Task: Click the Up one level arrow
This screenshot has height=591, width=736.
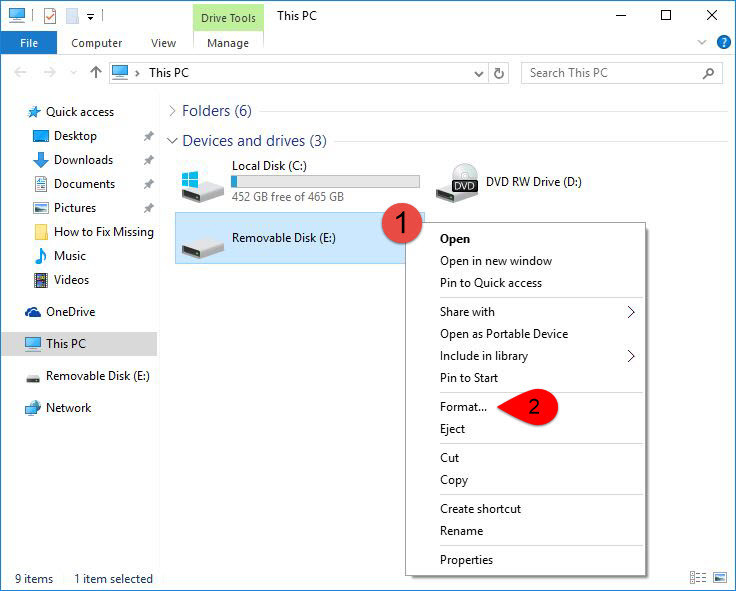Action: pyautogui.click(x=96, y=73)
